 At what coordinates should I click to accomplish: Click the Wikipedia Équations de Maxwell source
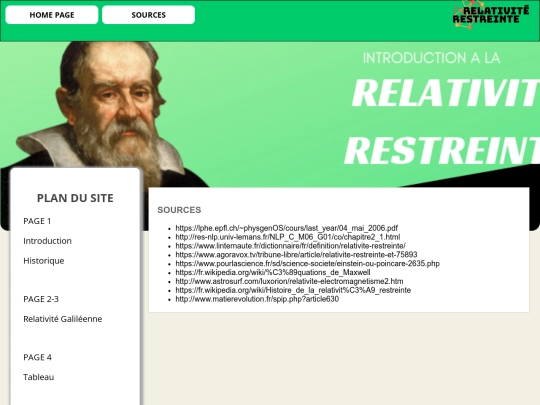point(273,272)
